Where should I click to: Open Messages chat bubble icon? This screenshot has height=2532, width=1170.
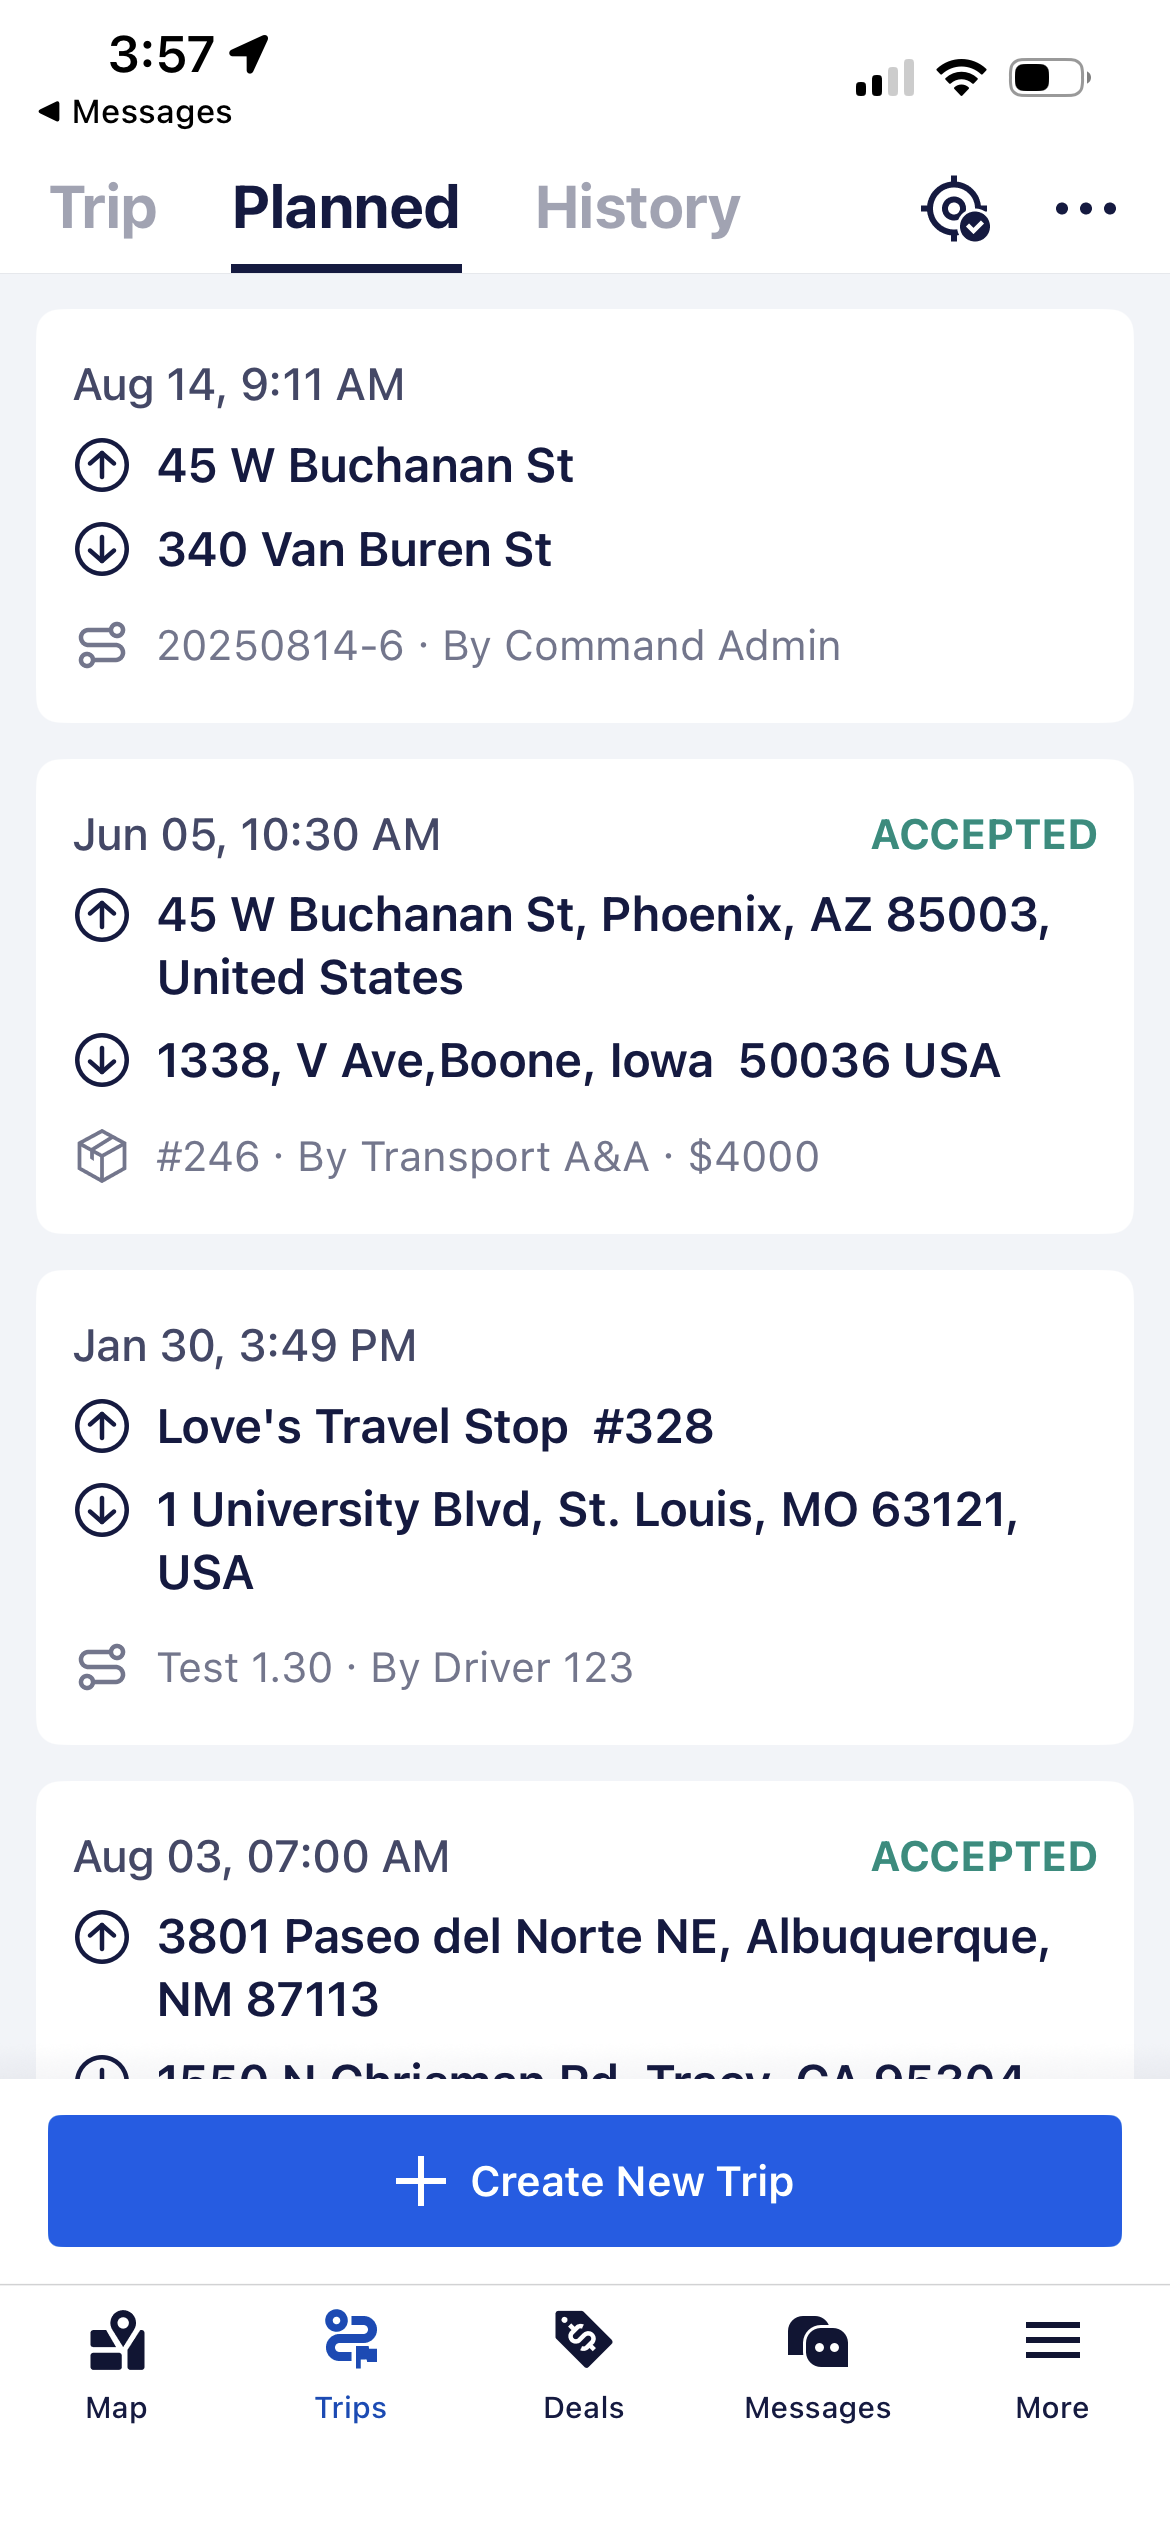pyautogui.click(x=817, y=2341)
